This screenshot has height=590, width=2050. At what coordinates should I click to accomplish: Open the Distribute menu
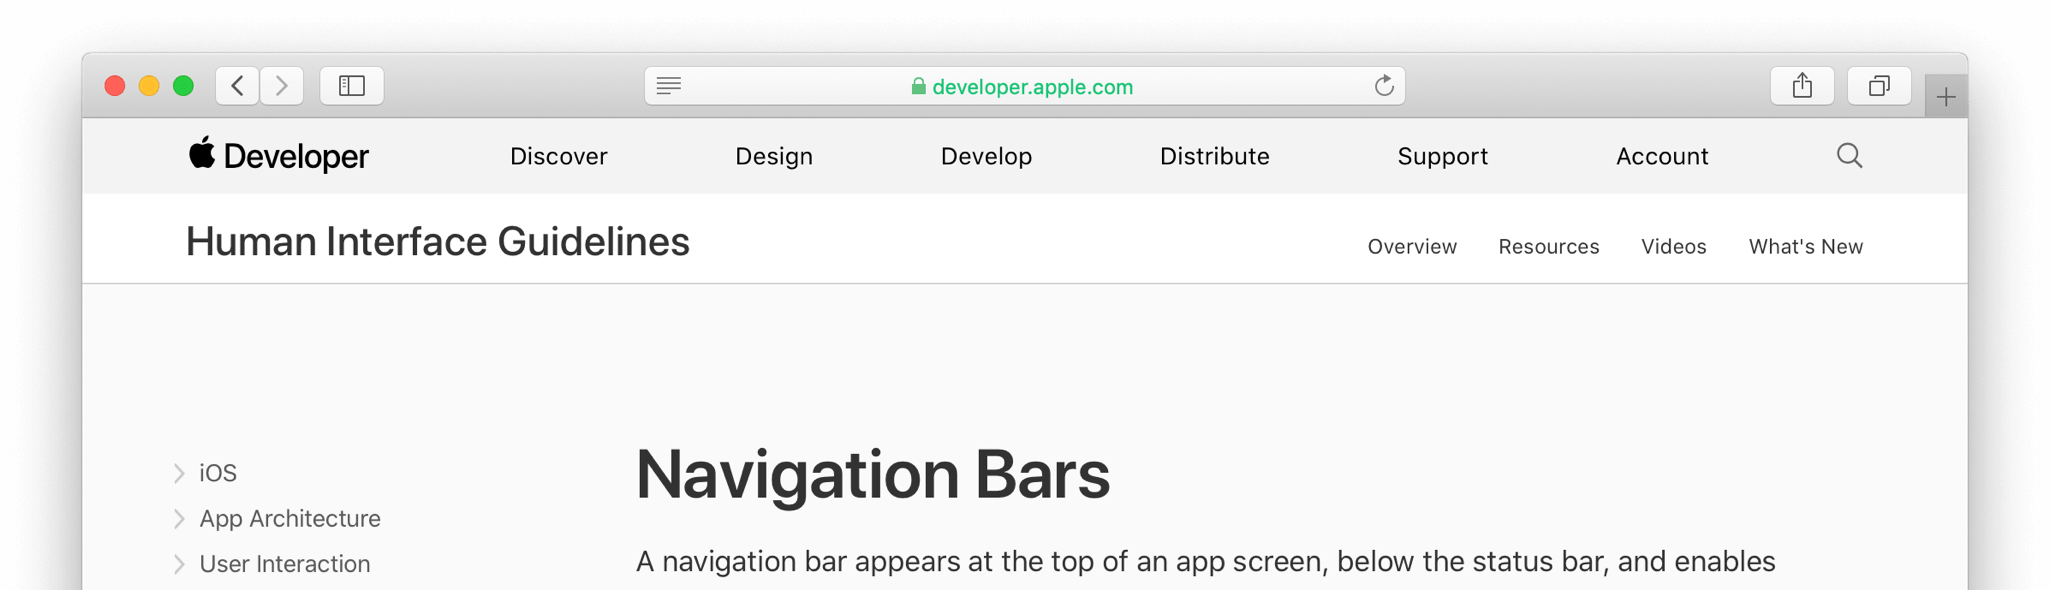coord(1215,156)
